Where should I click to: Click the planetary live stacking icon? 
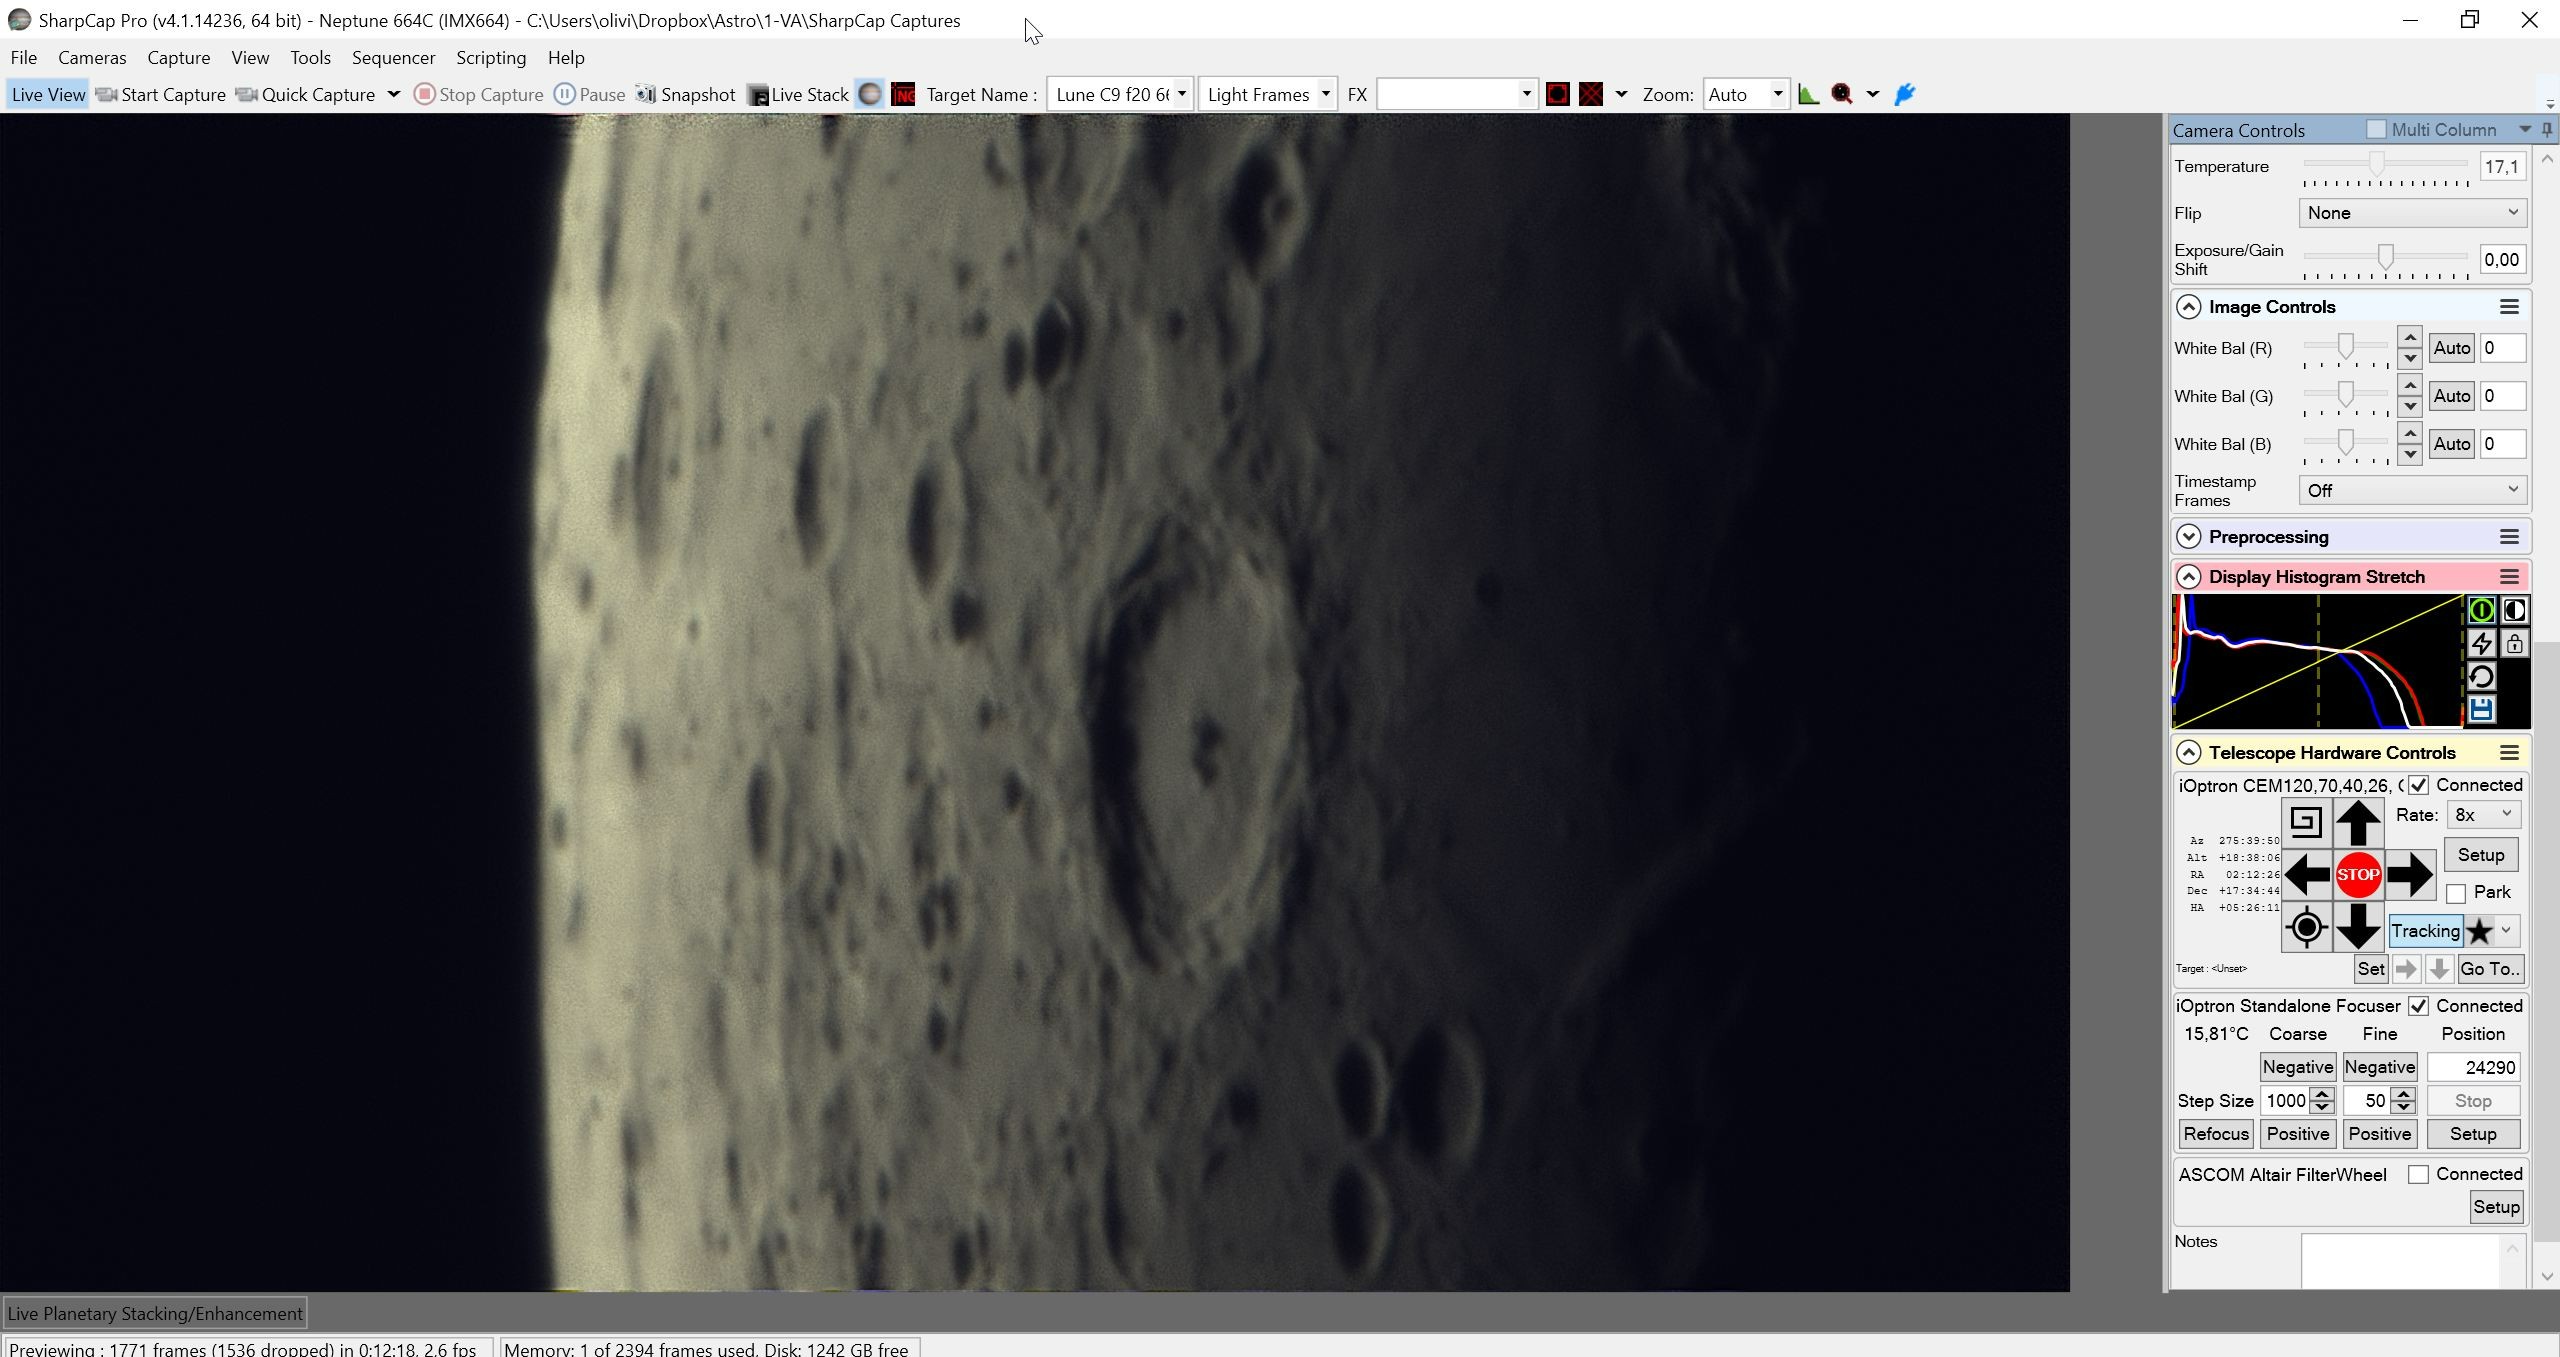tap(870, 94)
